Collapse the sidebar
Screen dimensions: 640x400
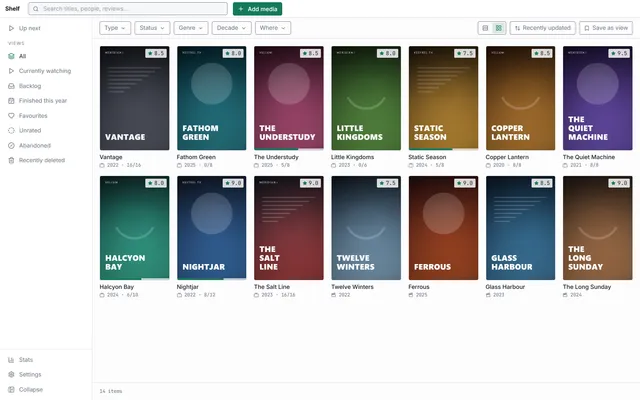pyautogui.click(x=46, y=389)
